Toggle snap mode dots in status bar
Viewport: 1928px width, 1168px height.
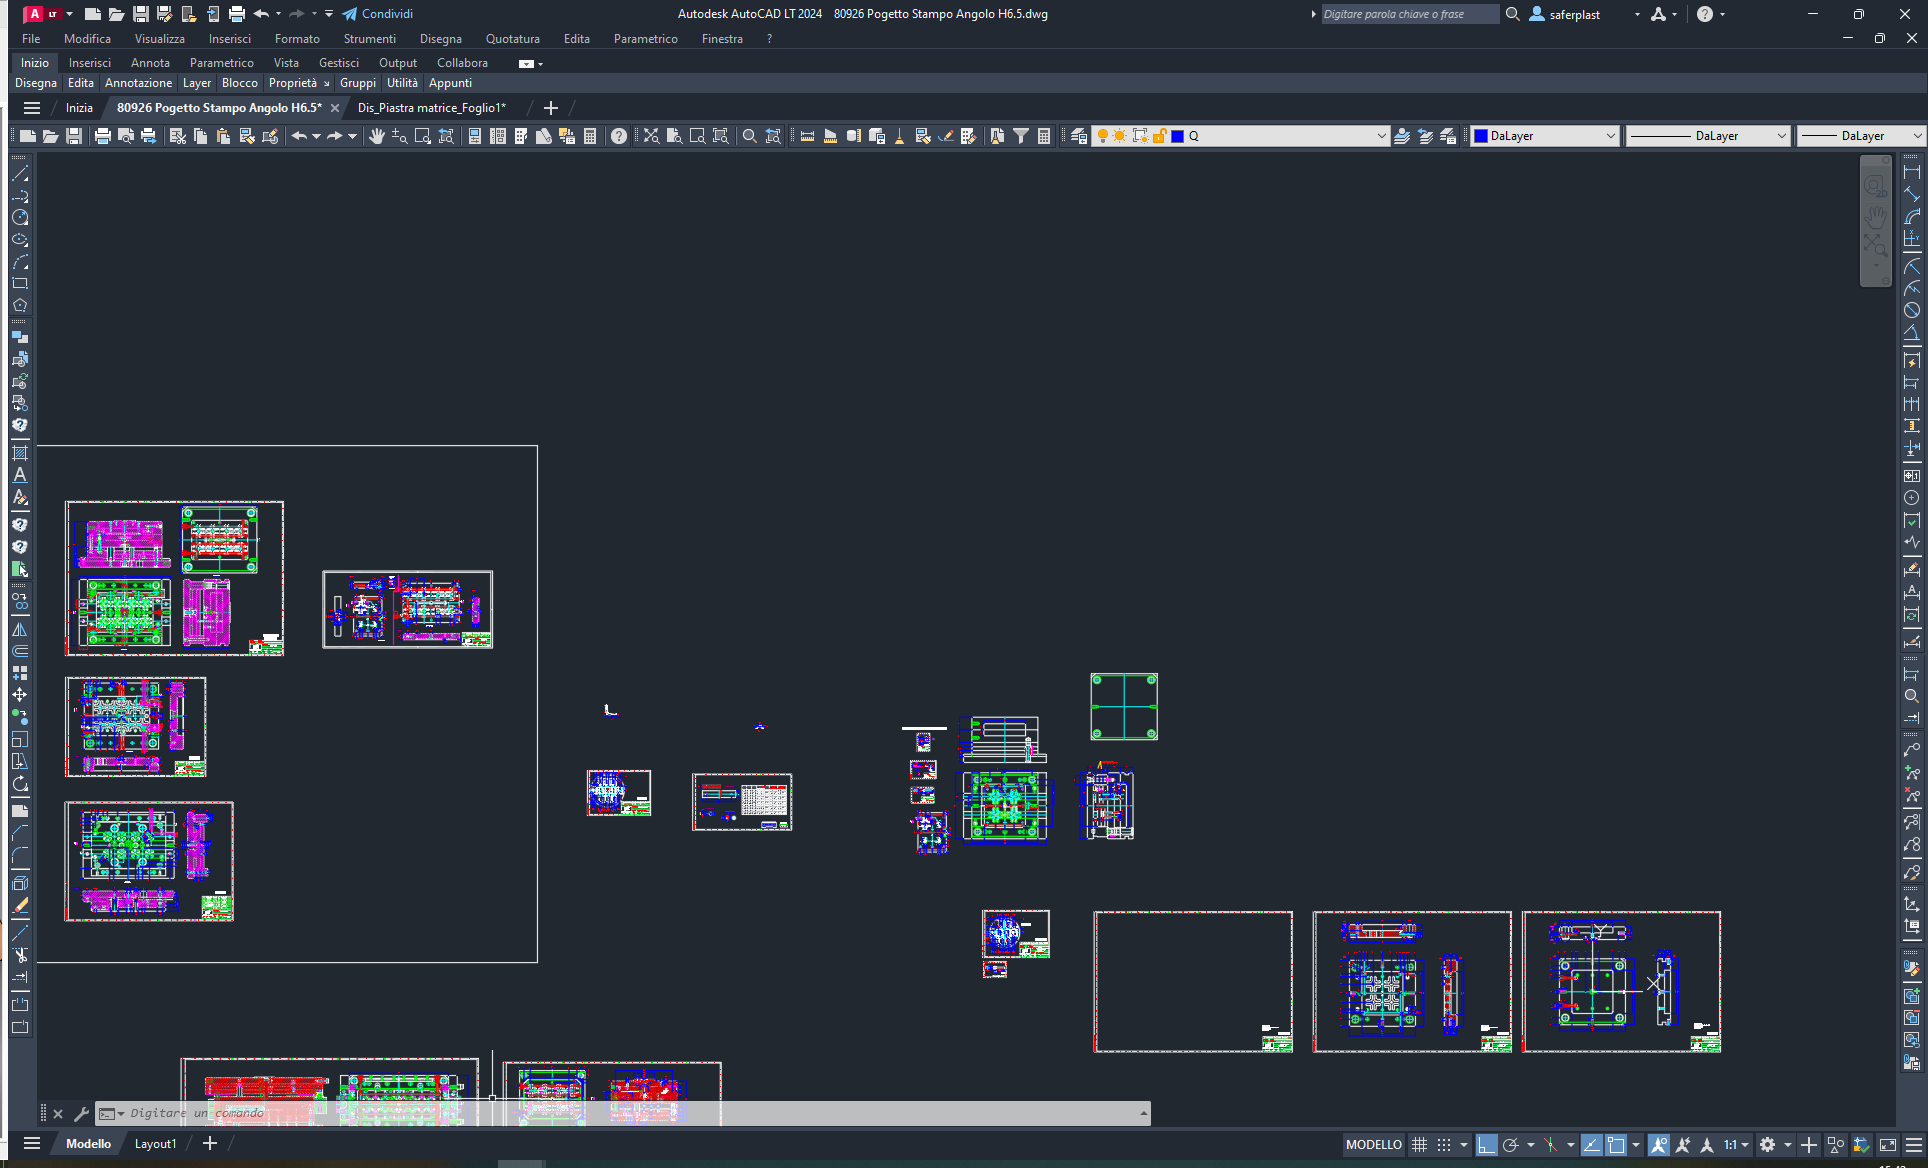(1444, 1145)
